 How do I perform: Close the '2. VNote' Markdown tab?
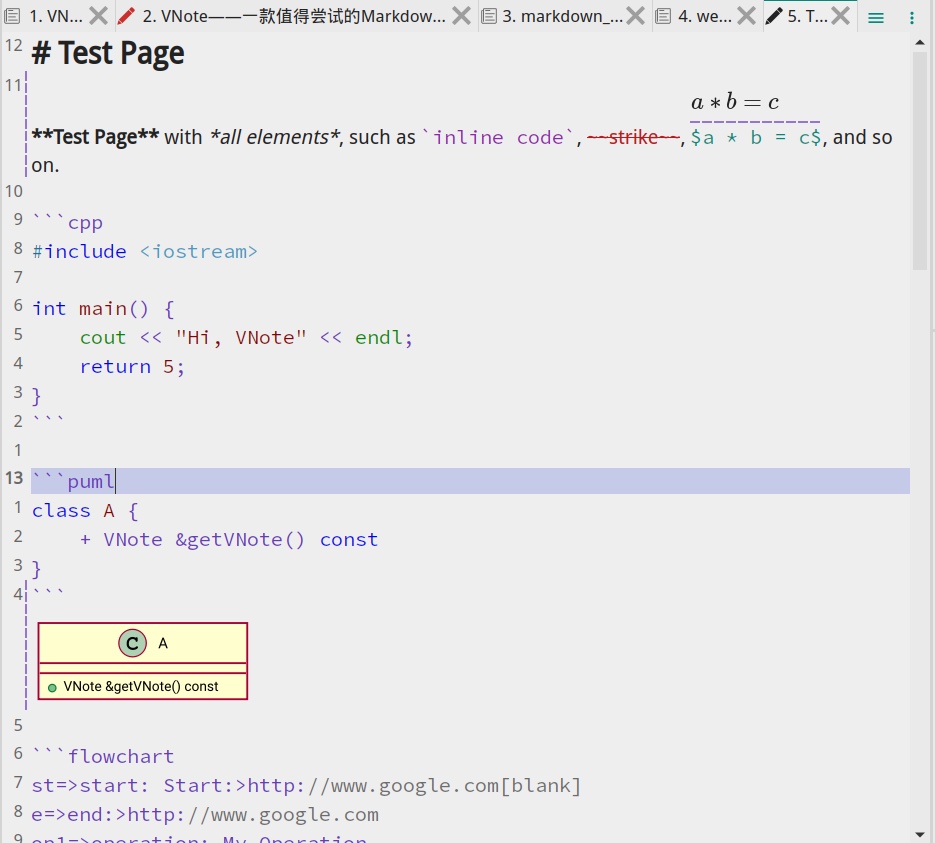[x=461, y=16]
